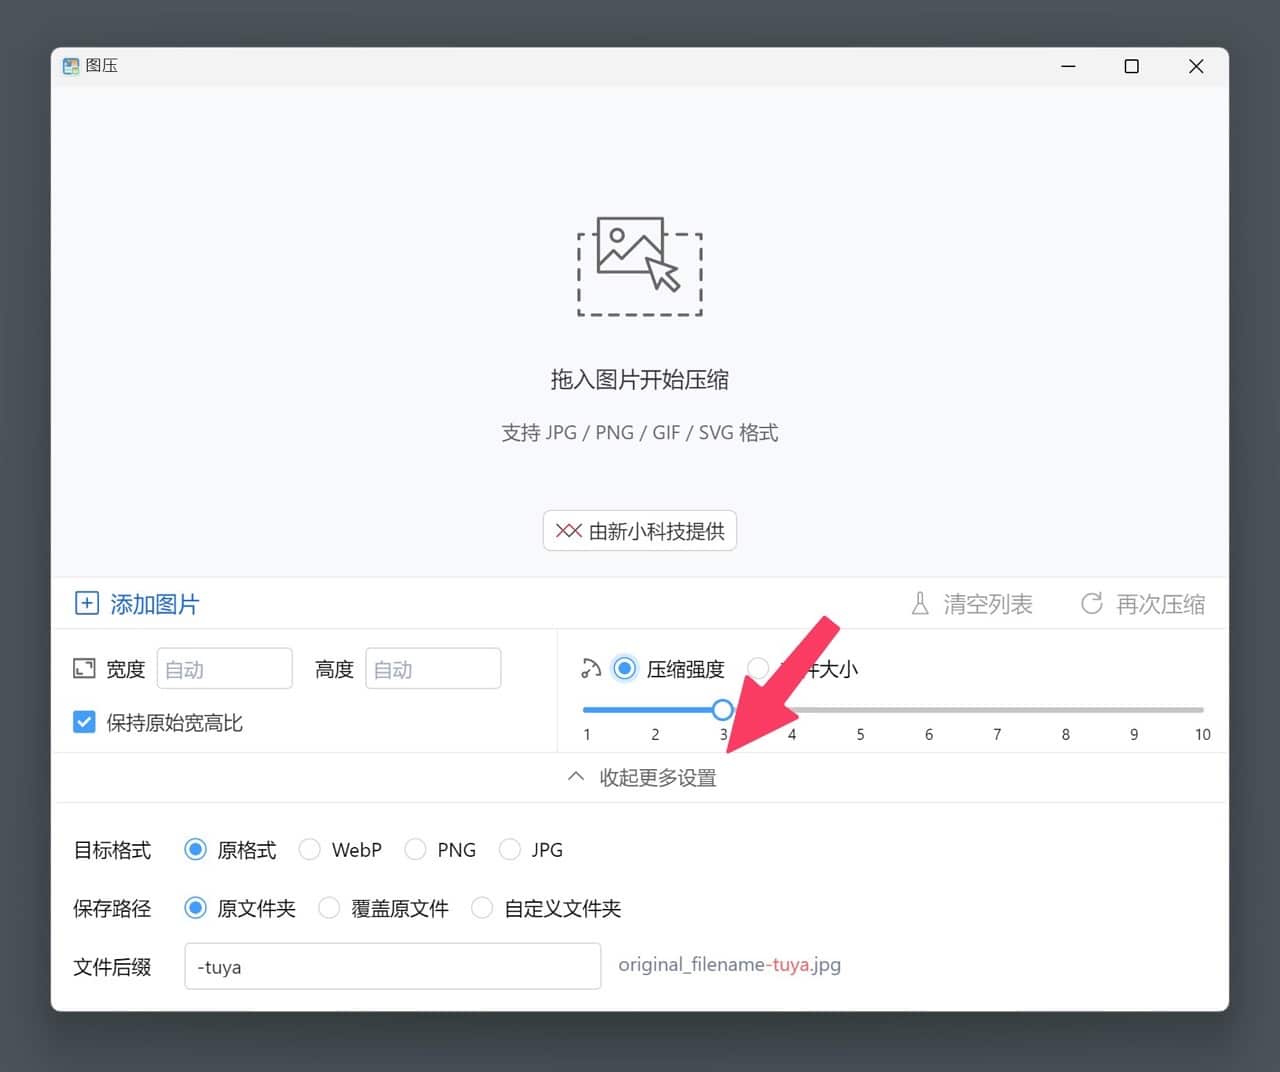Click the 添加图片 button

pos(137,604)
